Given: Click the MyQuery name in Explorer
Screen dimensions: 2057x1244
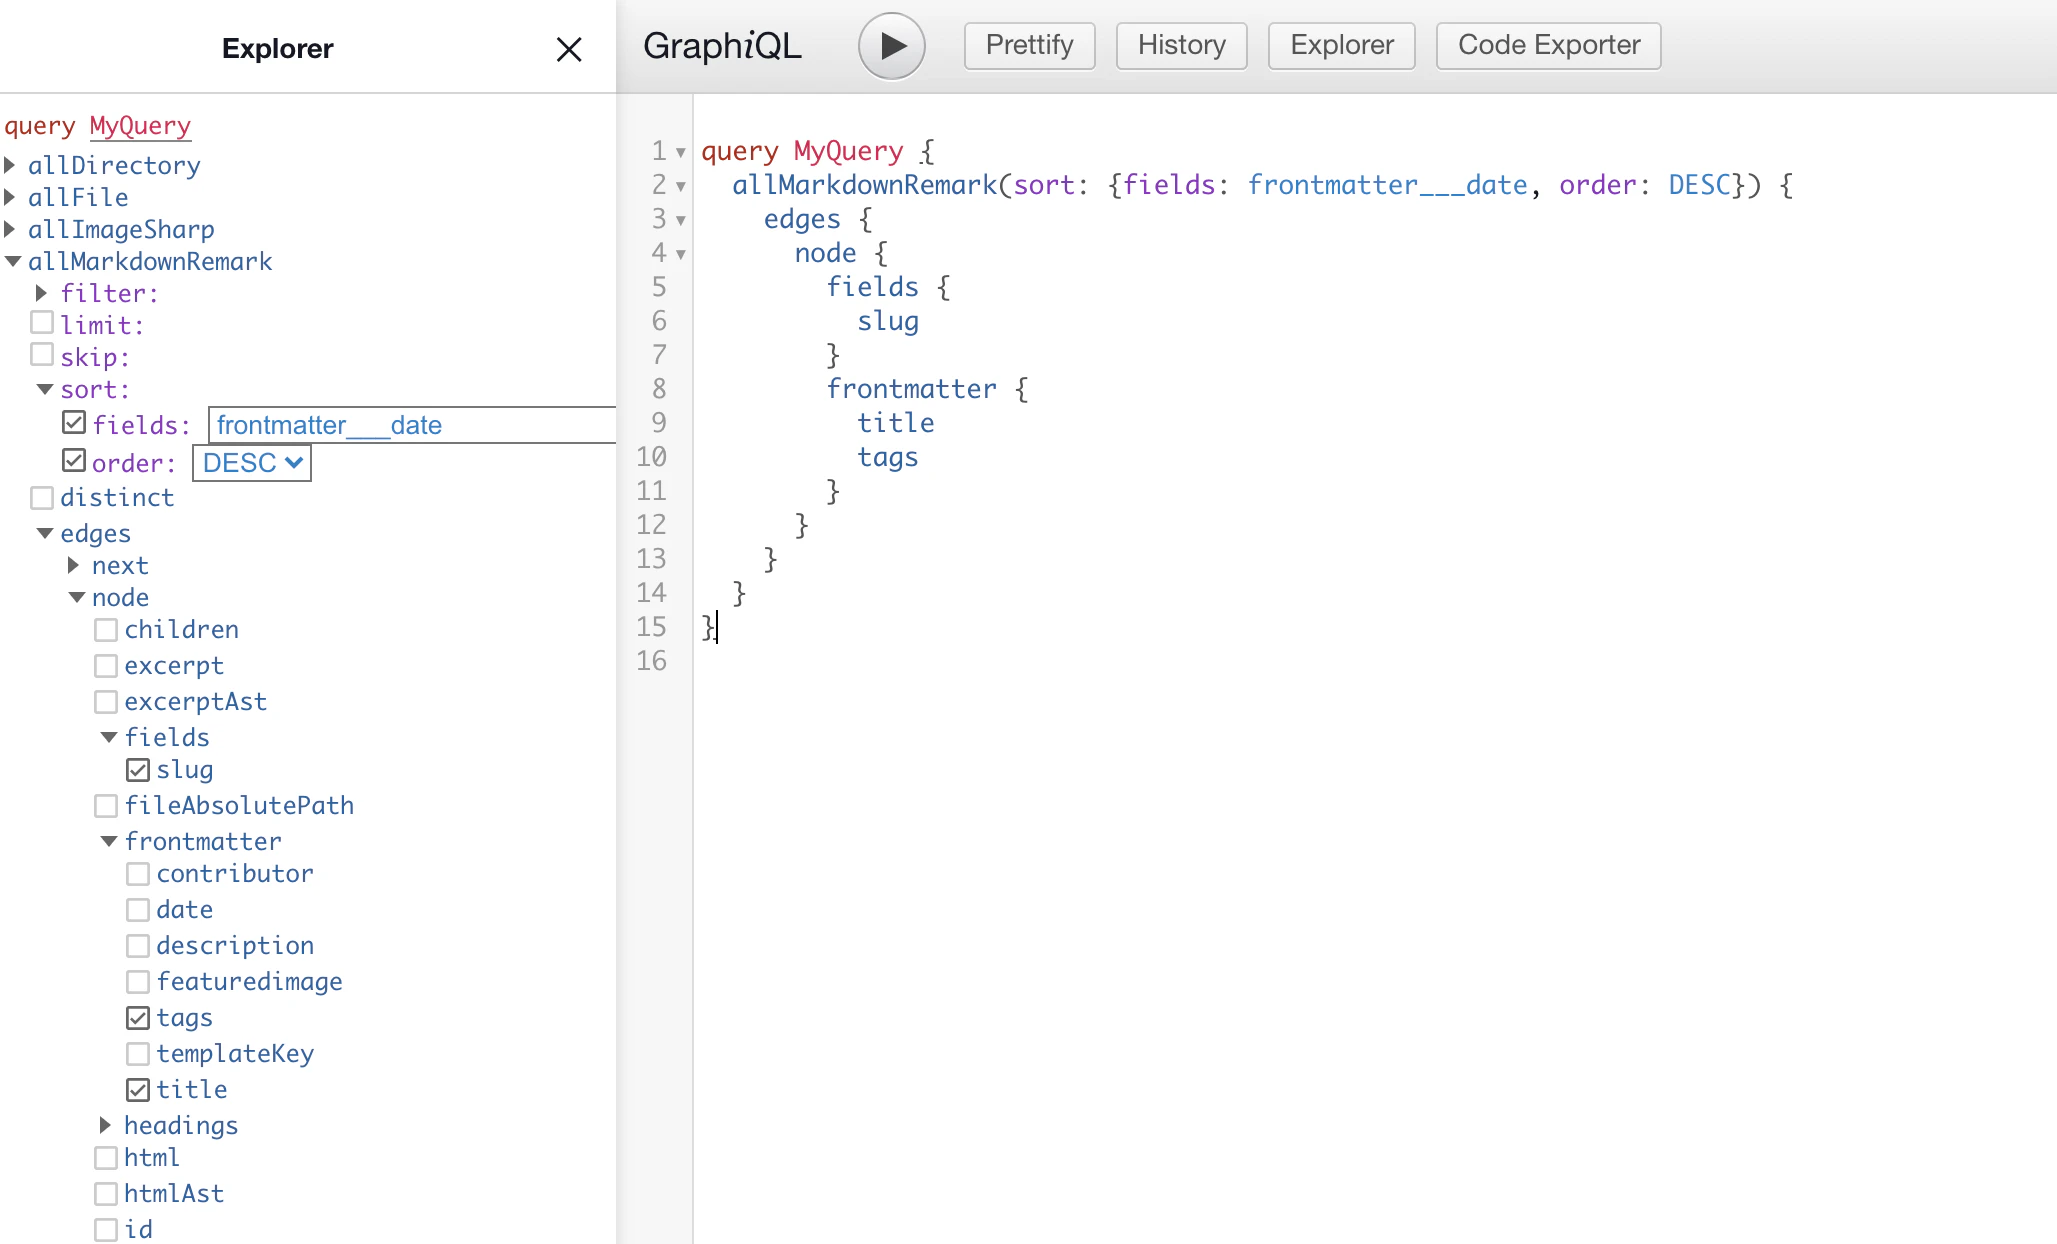Looking at the screenshot, I should [x=140, y=126].
